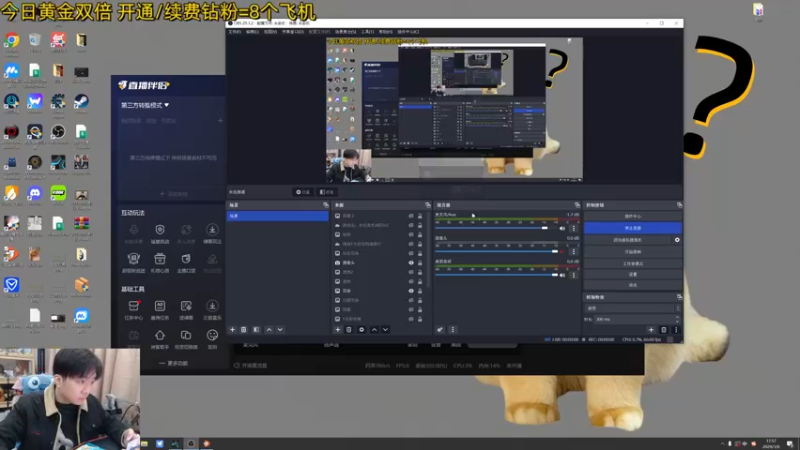Switch to OBS from taskbar icon
This screenshot has width=800, height=450.
191,443
